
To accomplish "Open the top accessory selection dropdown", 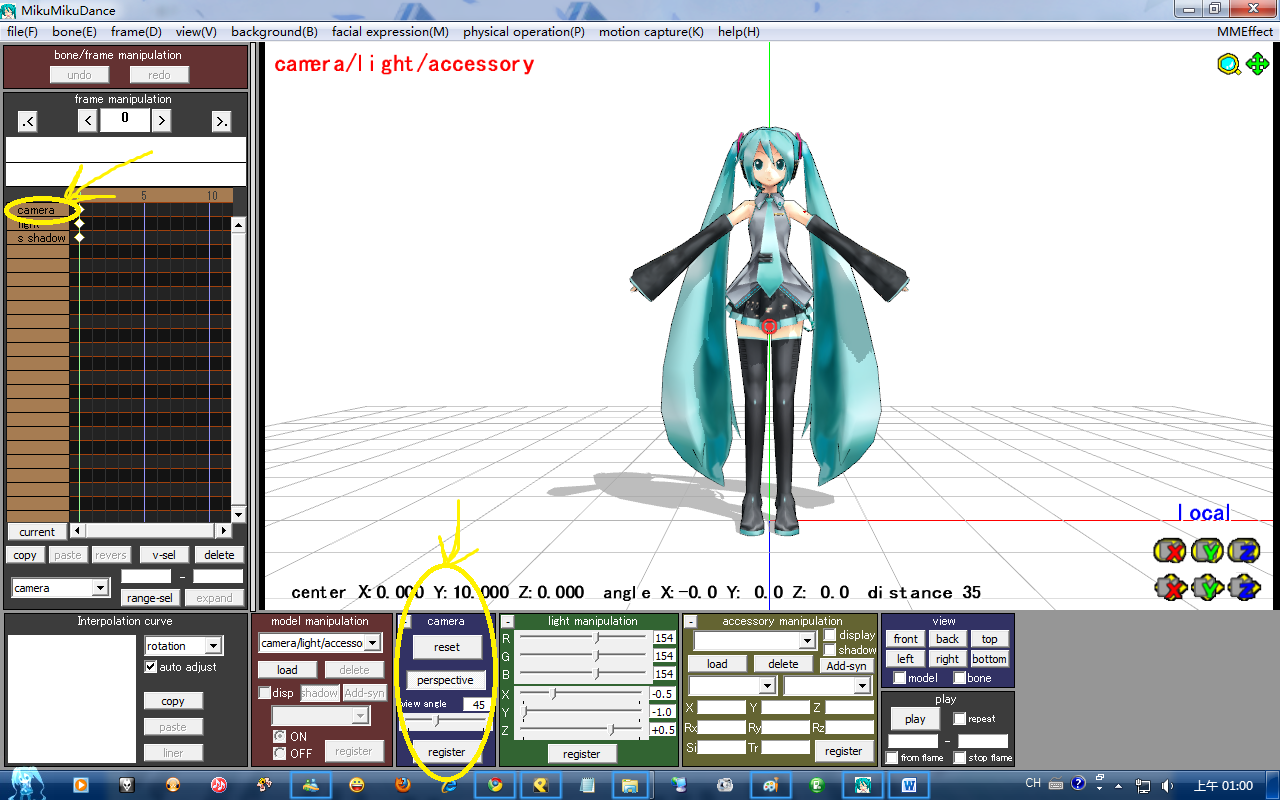I will [755, 640].
